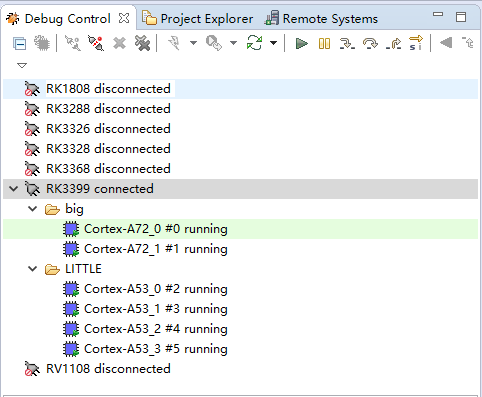Collapse the RK3399 connected tree node
This screenshot has height=397, width=482.
click(x=13, y=189)
